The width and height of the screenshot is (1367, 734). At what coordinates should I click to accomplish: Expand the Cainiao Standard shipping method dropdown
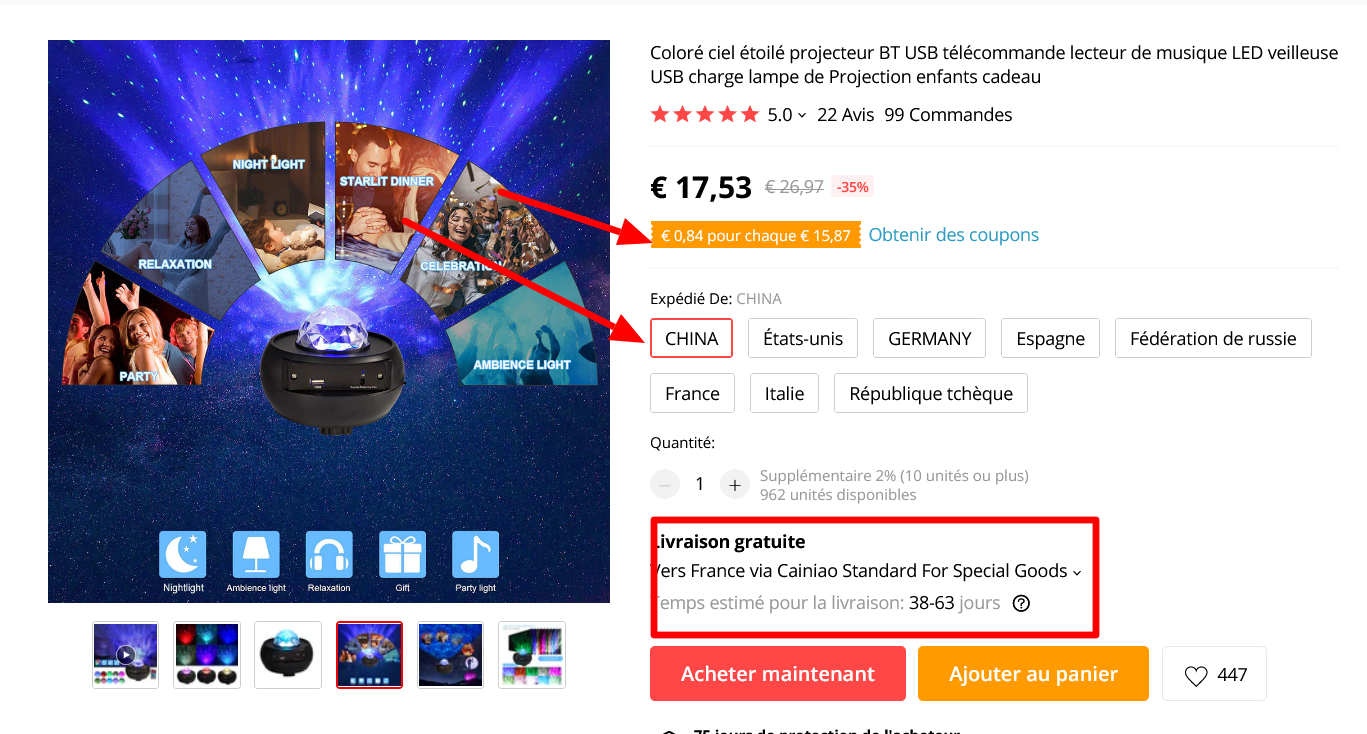1077,572
